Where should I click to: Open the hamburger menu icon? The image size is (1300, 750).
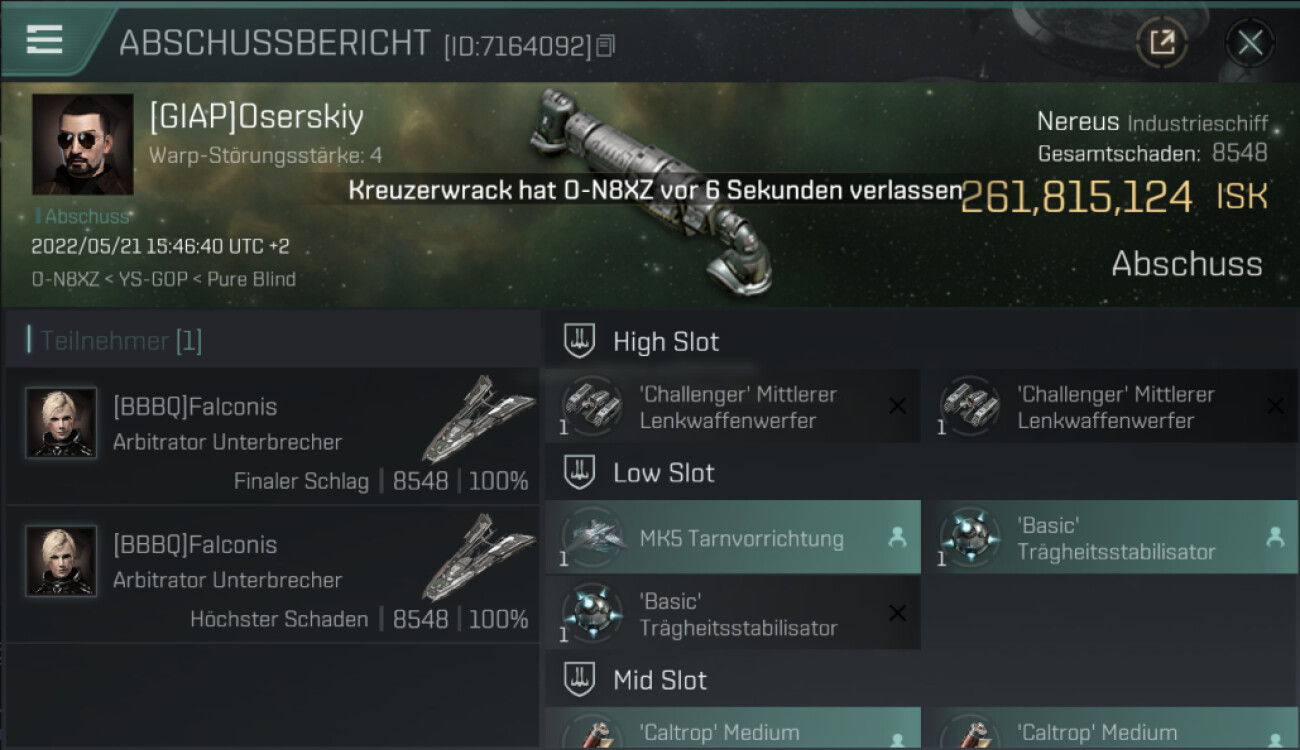(x=44, y=39)
